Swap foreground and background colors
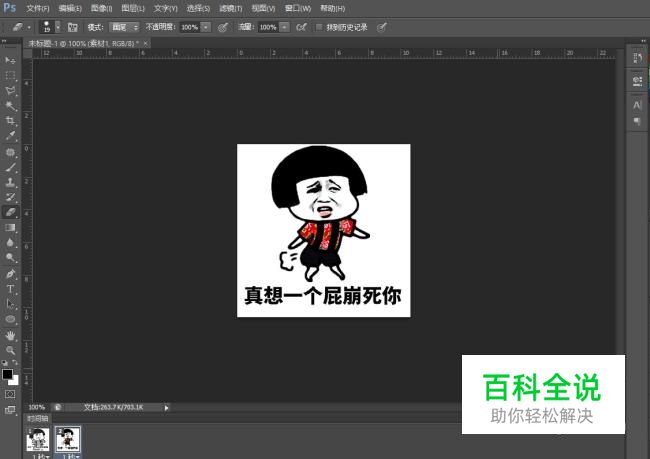Screen dimensions: 650x459 pos(15,362)
